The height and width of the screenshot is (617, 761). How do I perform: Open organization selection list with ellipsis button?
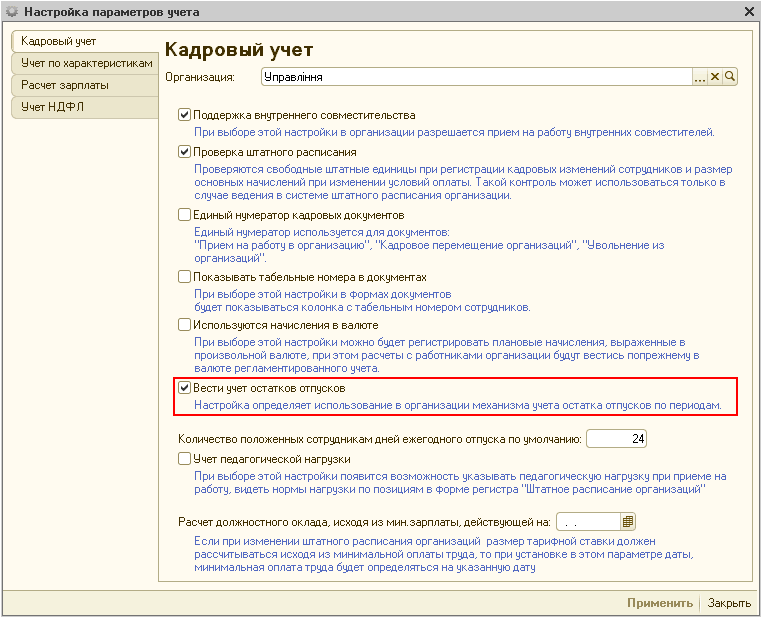700,76
